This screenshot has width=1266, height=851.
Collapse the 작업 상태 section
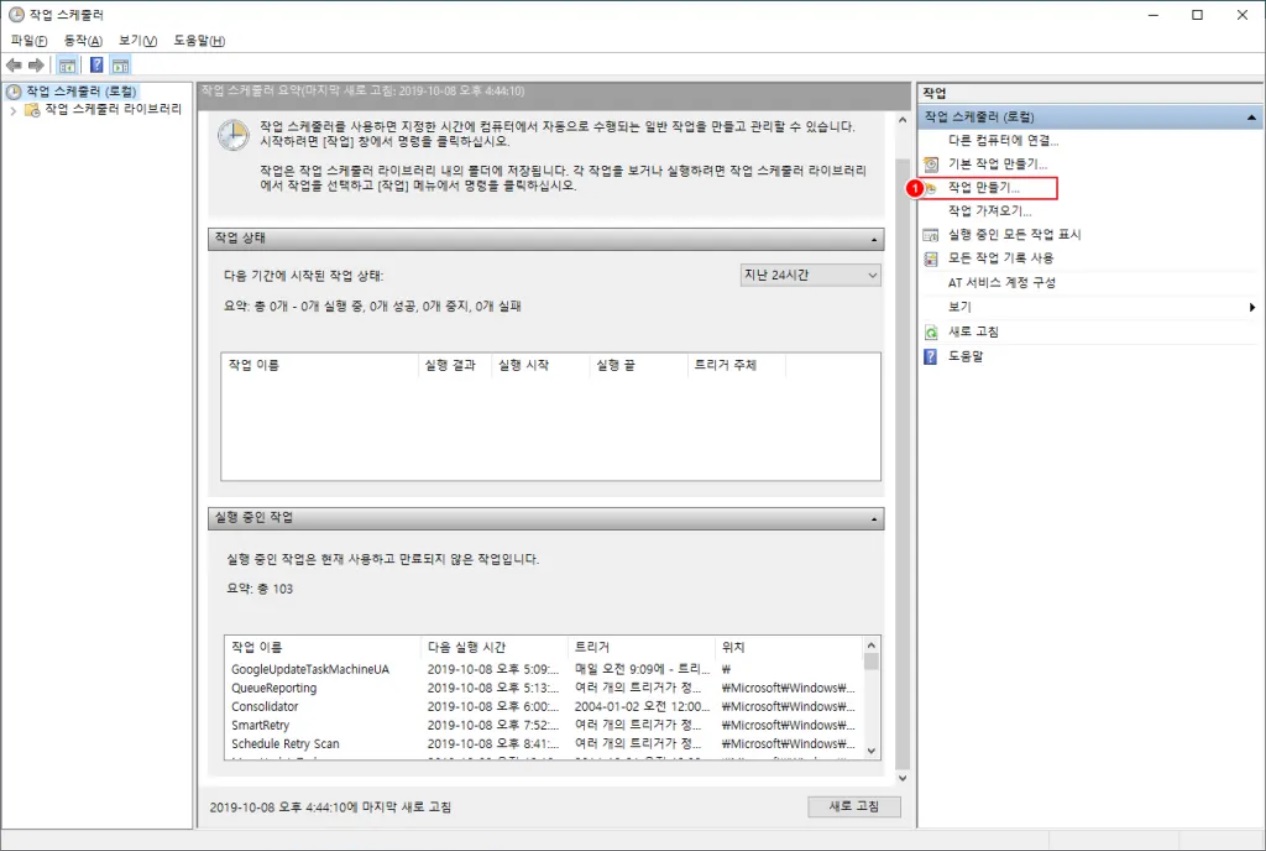click(x=875, y=240)
